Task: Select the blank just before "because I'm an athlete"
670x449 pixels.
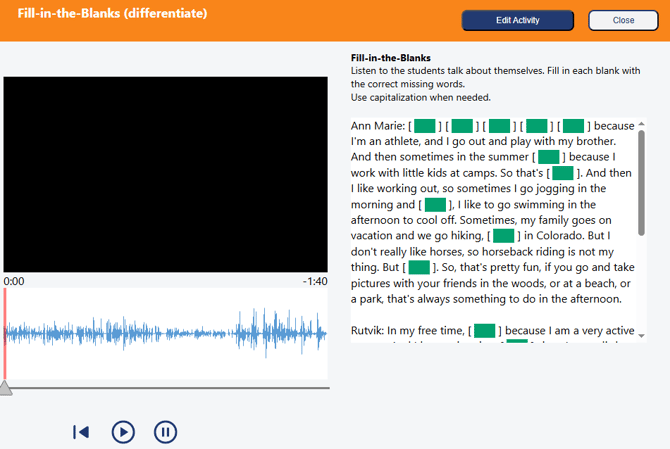Action: tap(573, 126)
